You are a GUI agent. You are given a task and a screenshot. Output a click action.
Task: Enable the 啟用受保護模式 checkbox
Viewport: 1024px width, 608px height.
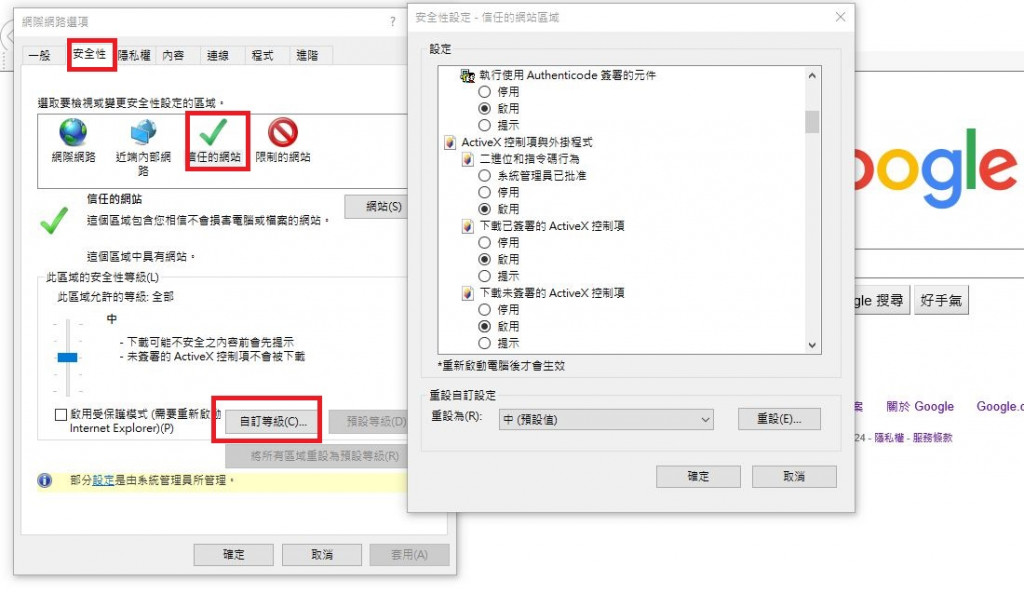[x=61, y=415]
